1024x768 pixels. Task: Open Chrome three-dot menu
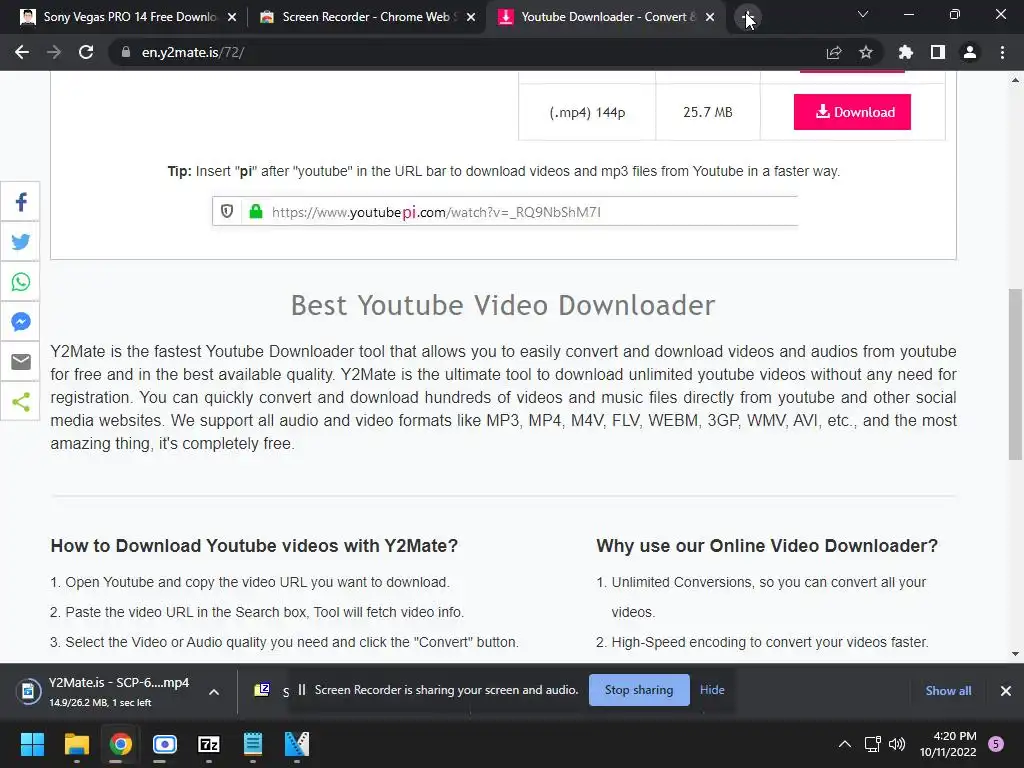(x=1002, y=52)
